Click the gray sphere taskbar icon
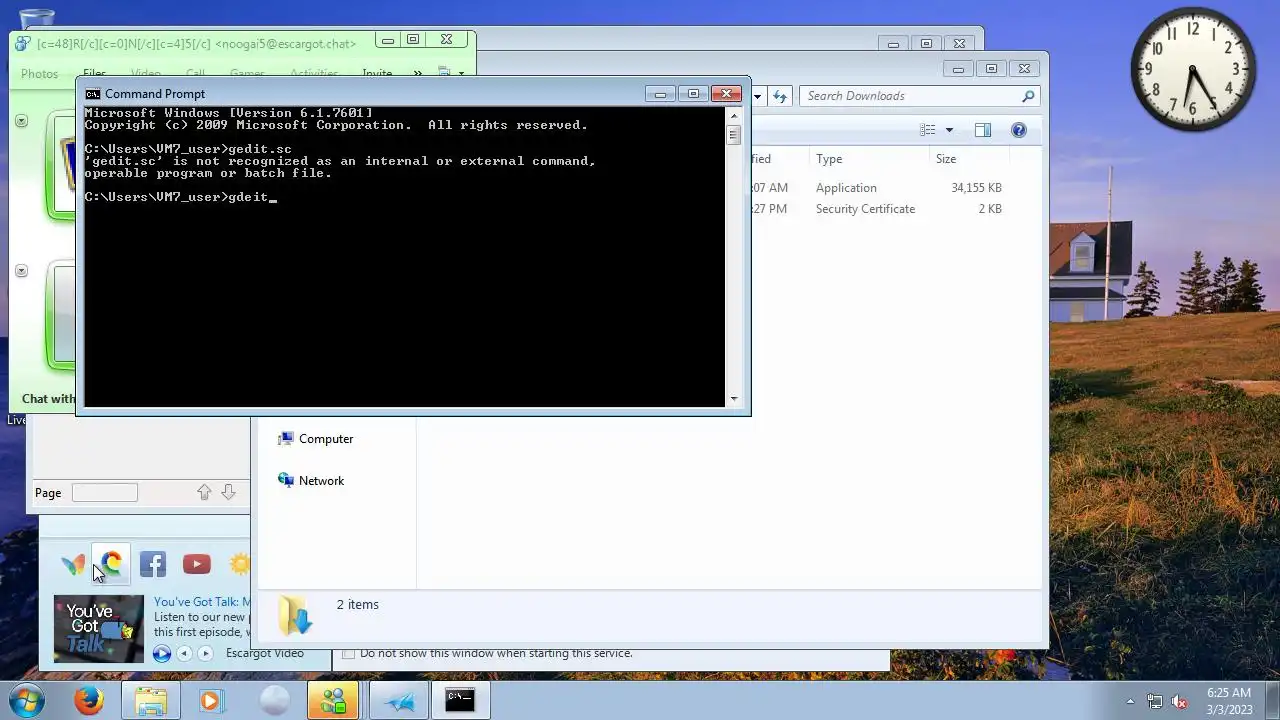Image resolution: width=1280 pixels, height=720 pixels. 274,700
